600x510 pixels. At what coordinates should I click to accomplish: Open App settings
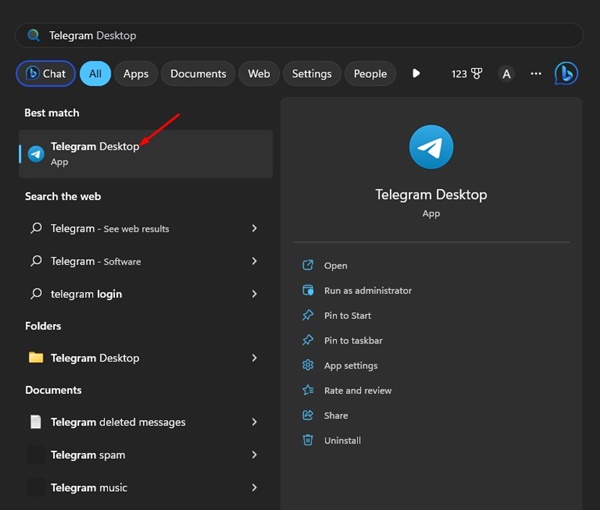point(351,366)
